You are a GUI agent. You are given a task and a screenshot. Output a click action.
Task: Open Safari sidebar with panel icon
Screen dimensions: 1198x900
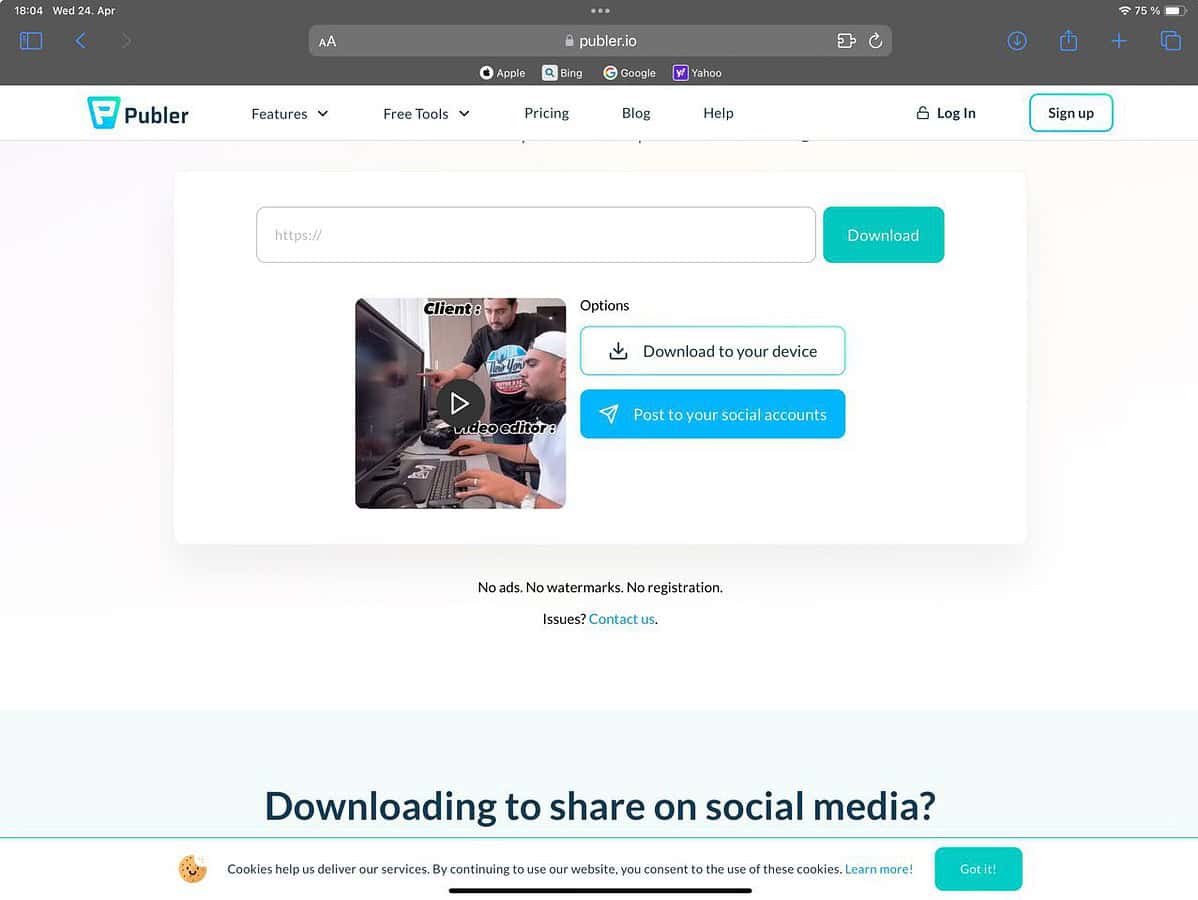(x=30, y=40)
